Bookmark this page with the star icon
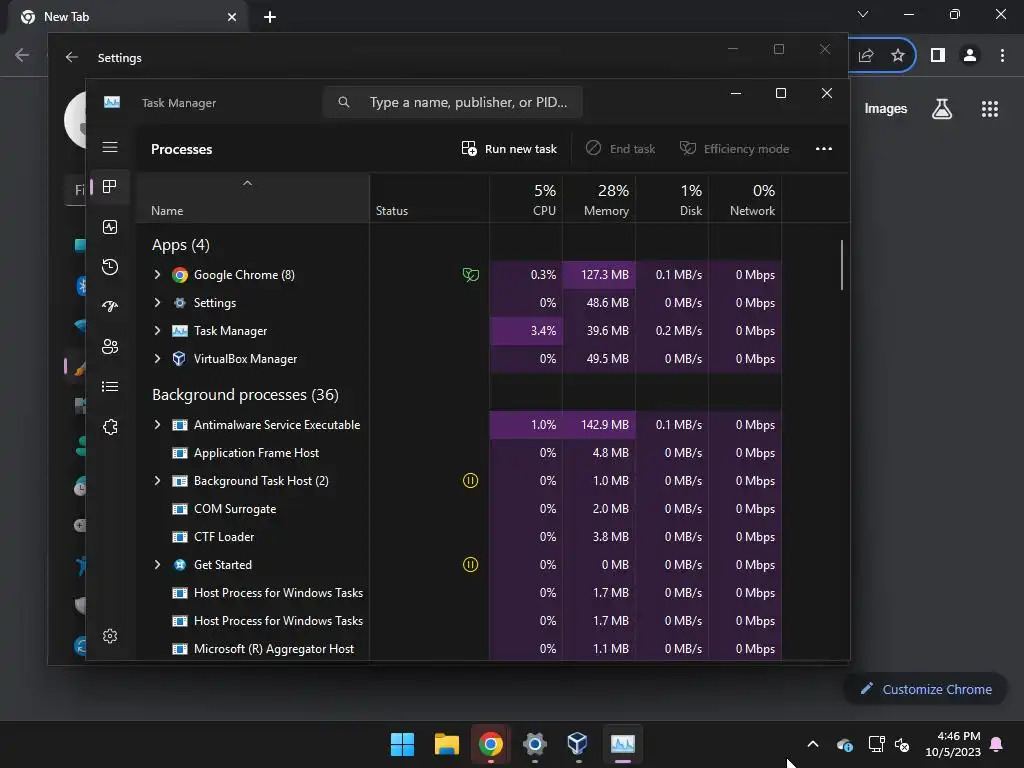Screen dimensions: 1024x768 click(898, 56)
